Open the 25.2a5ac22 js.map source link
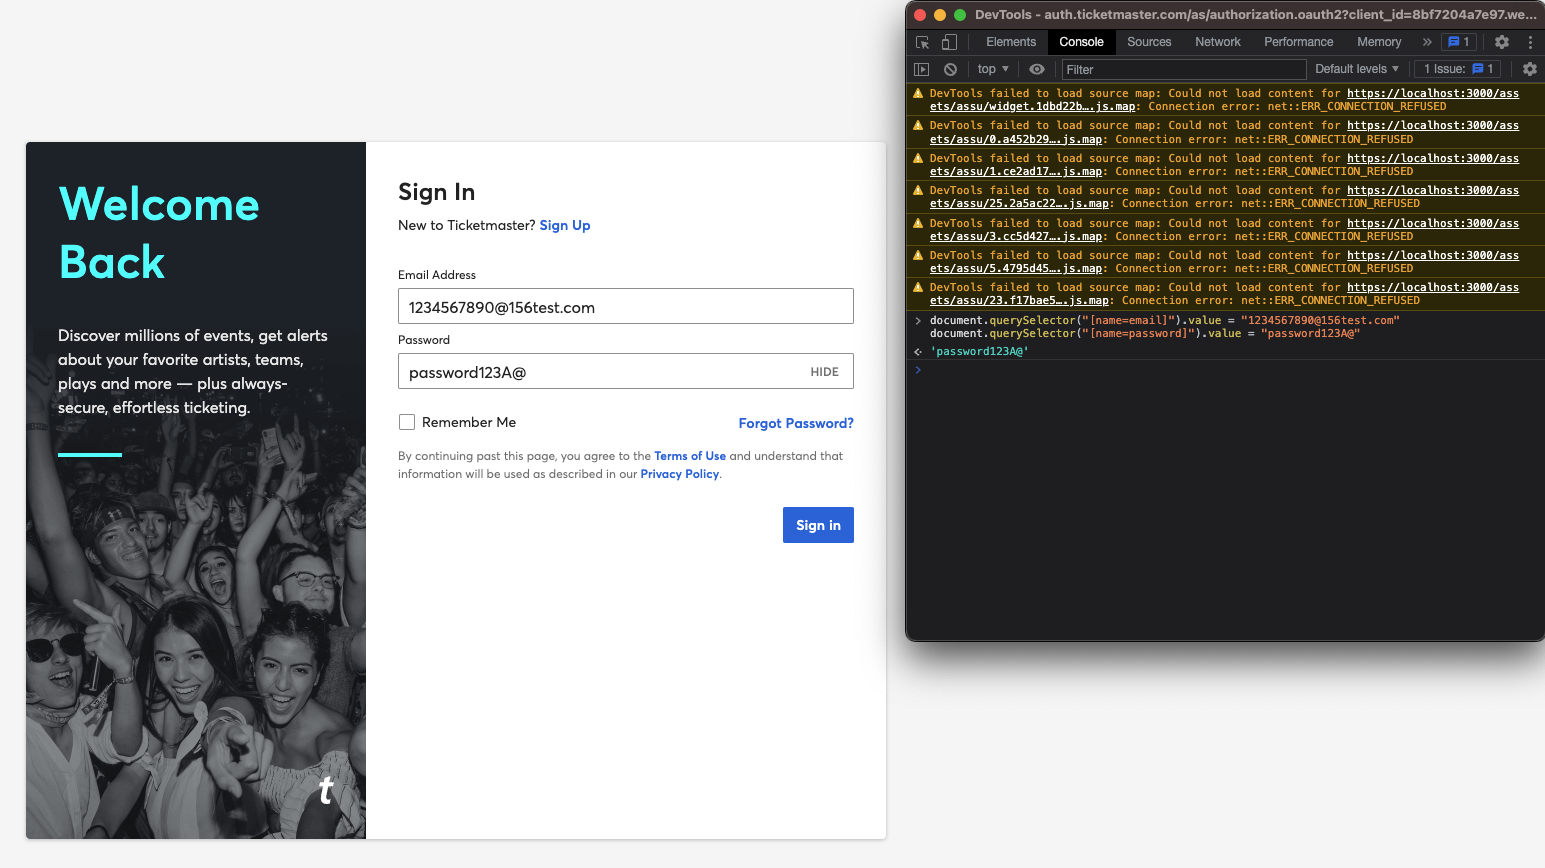This screenshot has width=1545, height=868. click(1224, 197)
